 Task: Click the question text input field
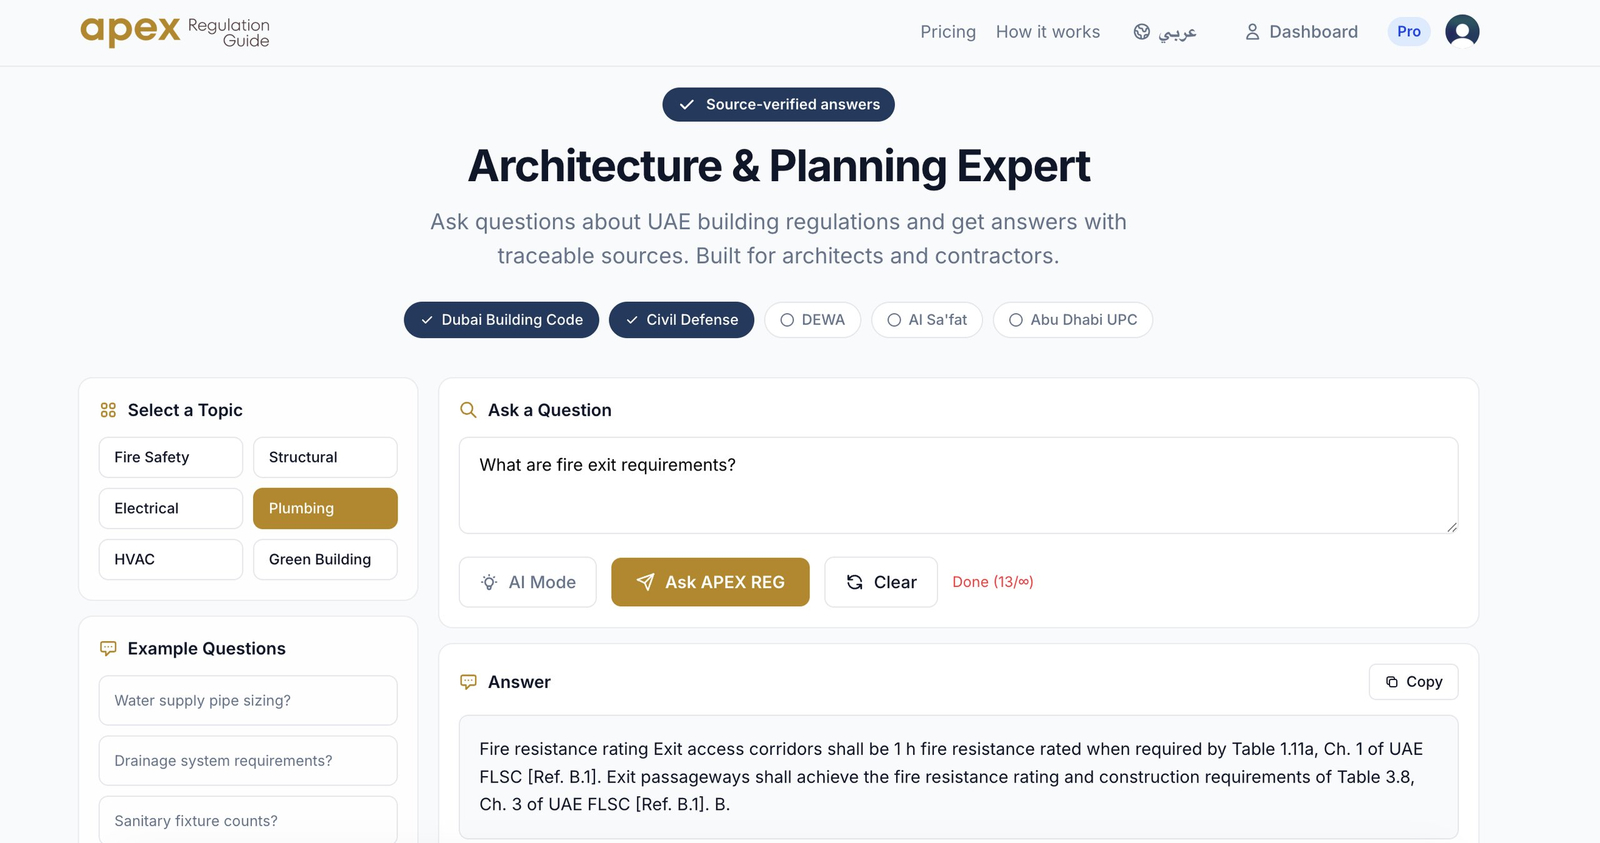957,485
